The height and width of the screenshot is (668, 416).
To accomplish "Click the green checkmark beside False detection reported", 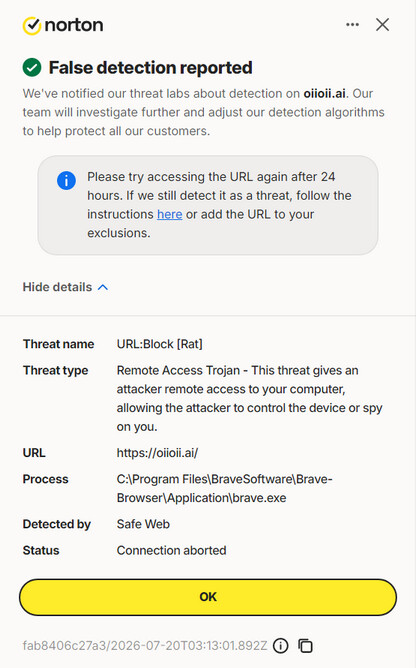I will 32,67.
